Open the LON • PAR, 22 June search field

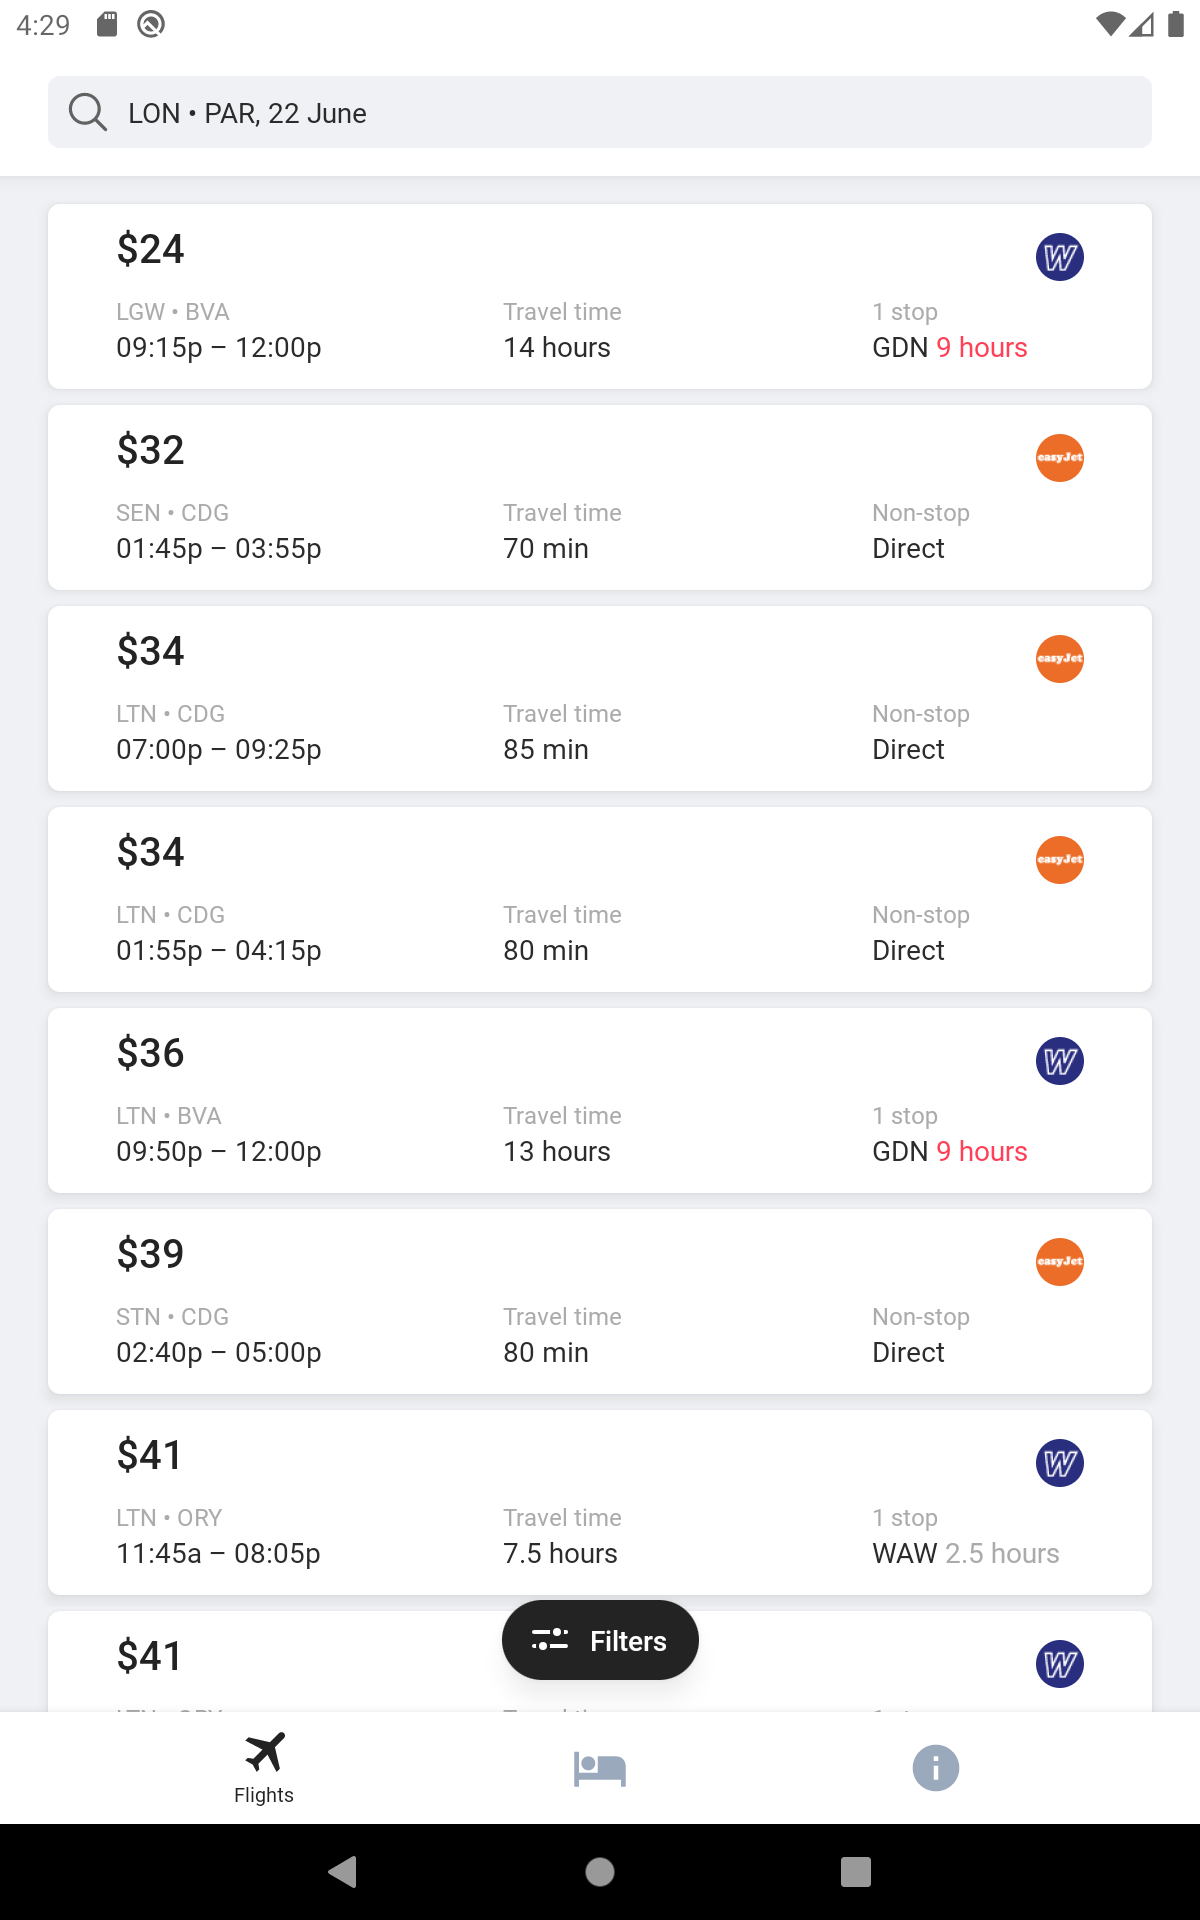tap(600, 112)
